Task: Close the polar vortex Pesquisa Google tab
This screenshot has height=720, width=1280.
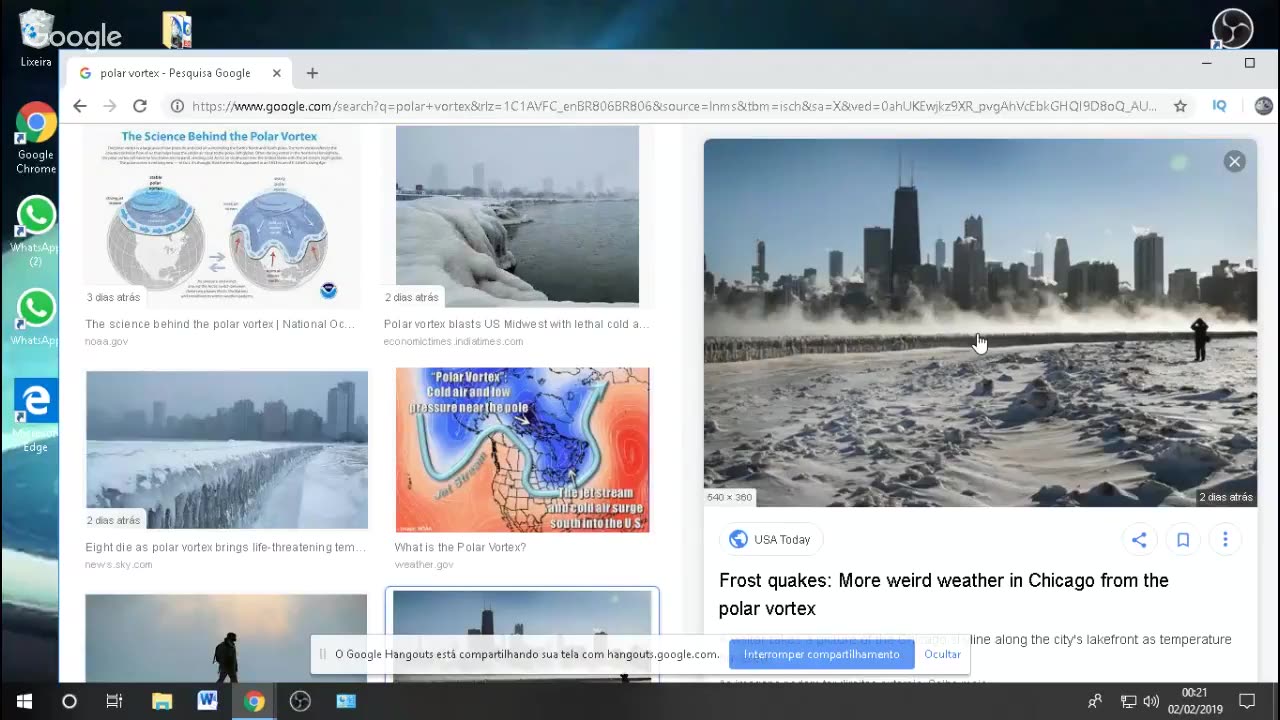Action: tap(277, 73)
